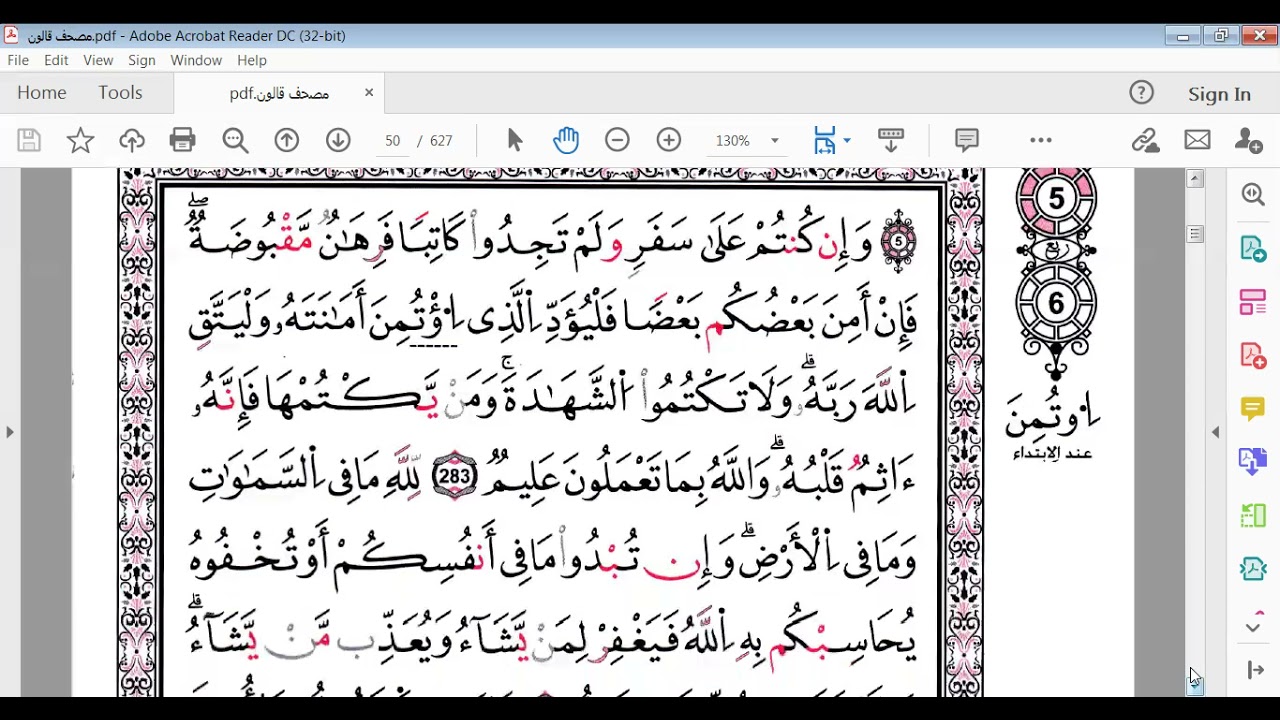This screenshot has width=1280, height=720.
Task: Click the page number field
Action: click(392, 141)
